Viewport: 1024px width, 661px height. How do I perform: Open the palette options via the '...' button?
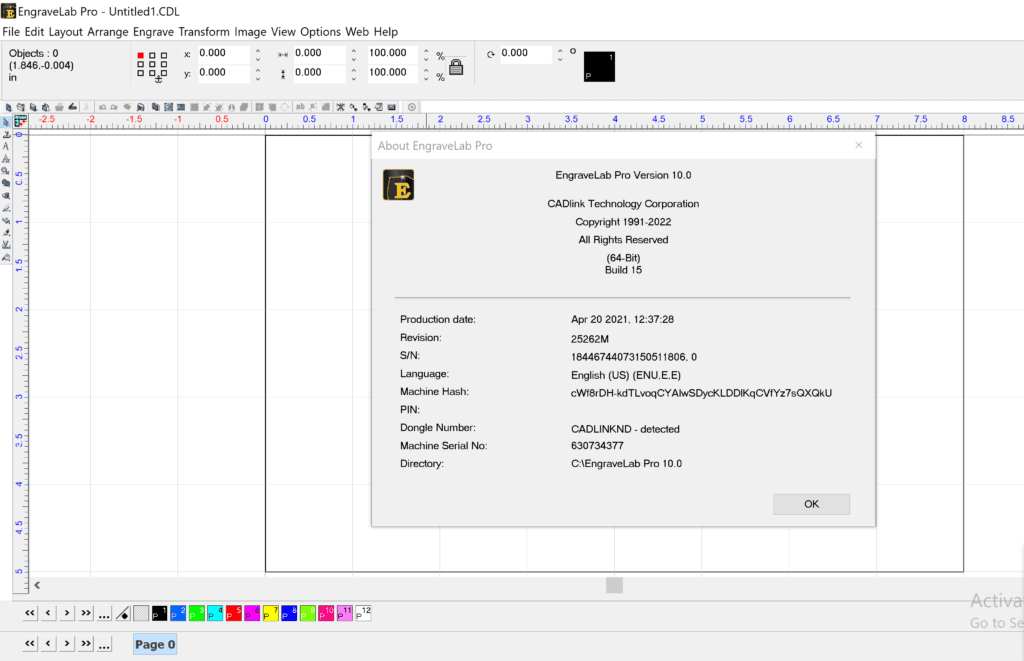104,612
